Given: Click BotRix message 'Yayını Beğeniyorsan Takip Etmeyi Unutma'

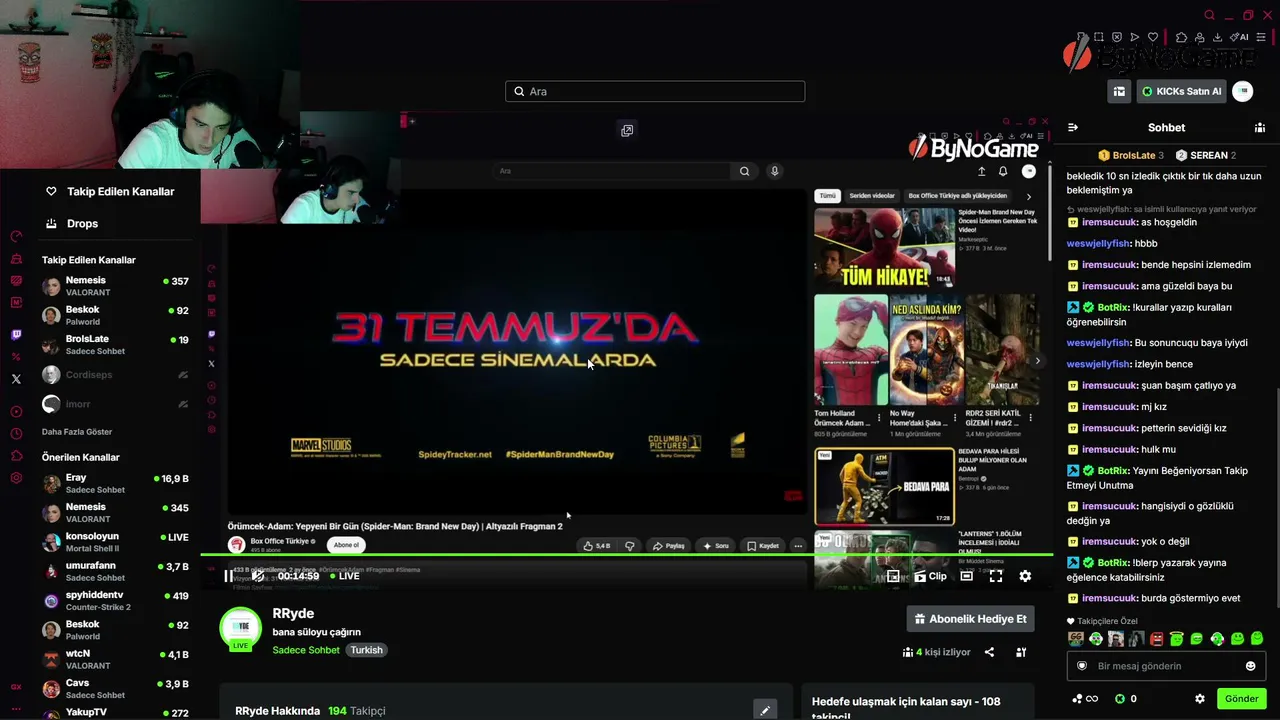Looking at the screenshot, I should click(x=1158, y=478).
